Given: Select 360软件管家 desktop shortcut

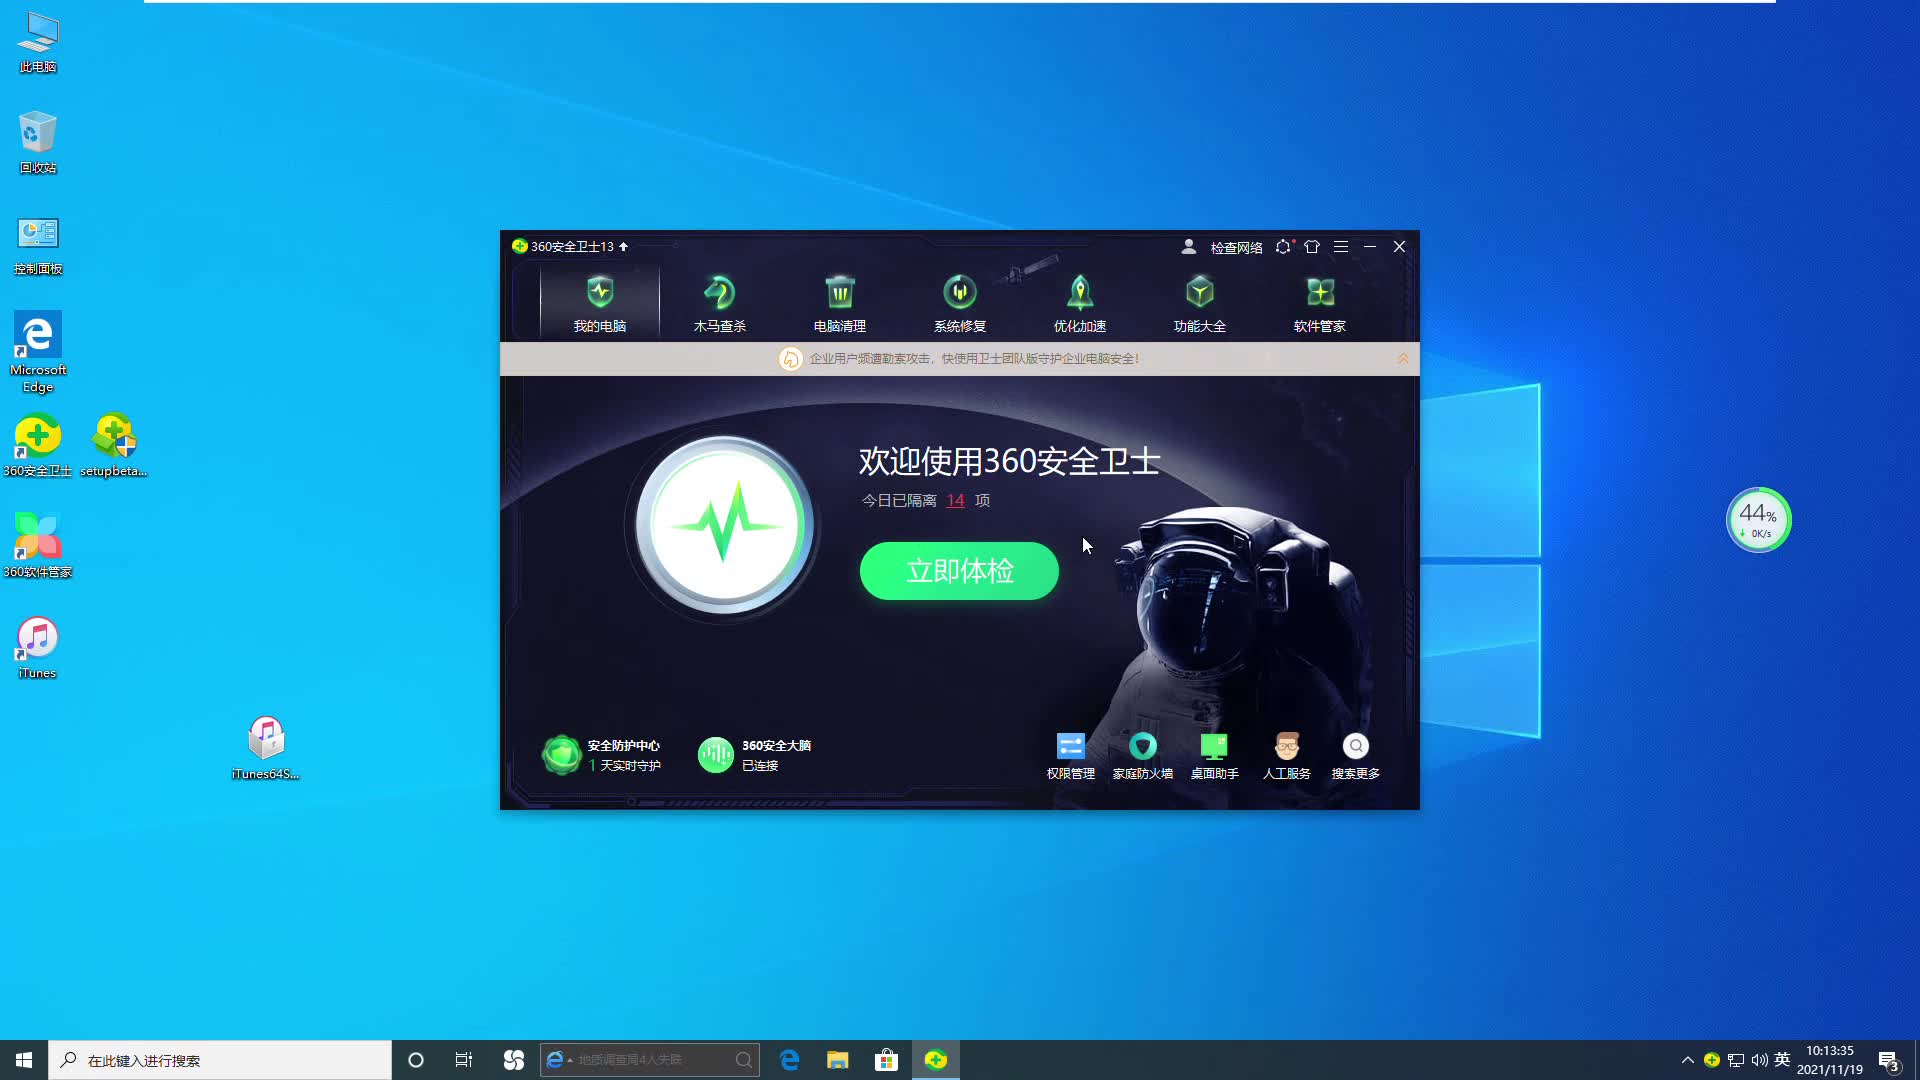Looking at the screenshot, I should [38, 546].
